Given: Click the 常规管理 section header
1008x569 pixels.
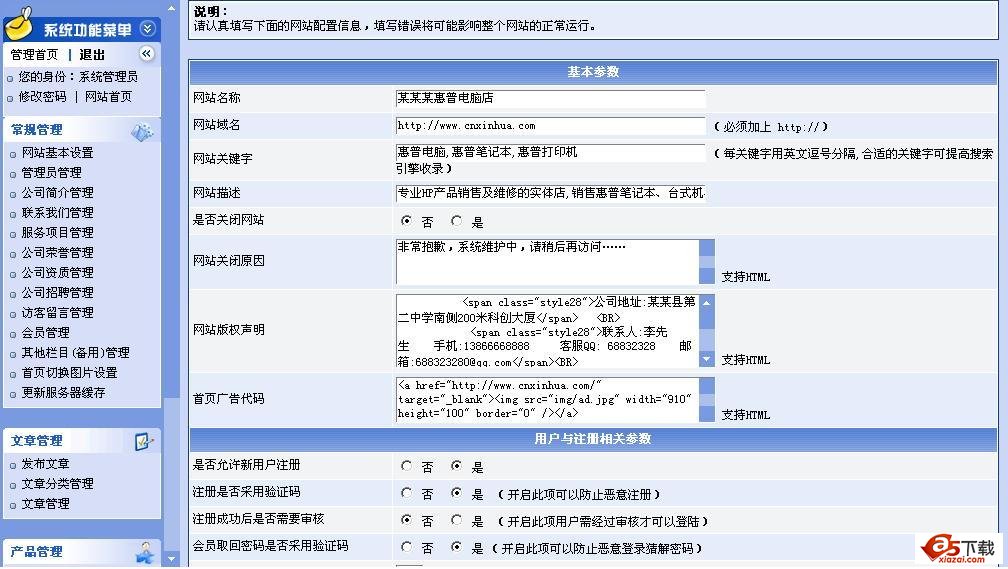Looking at the screenshot, I should (x=82, y=130).
